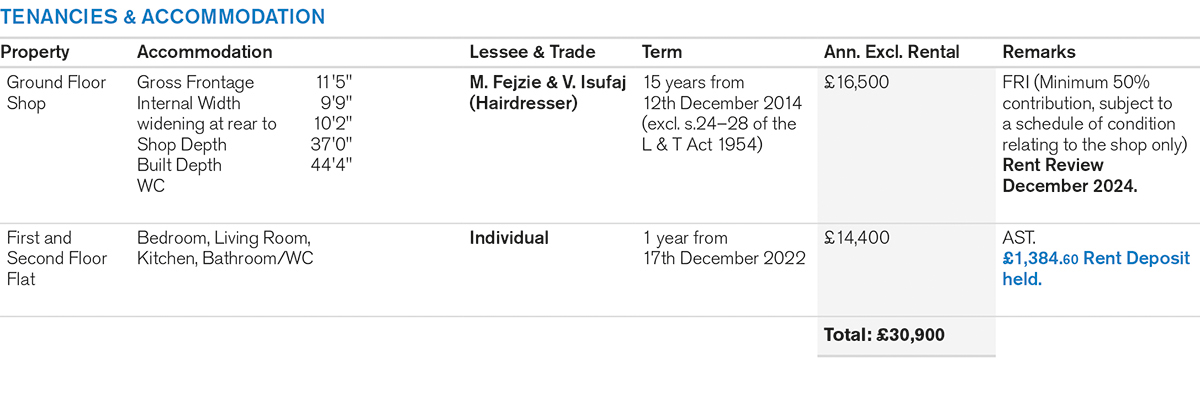Click the Rent Review December 2024 remark
Screen dimensions: 1200x401
1070,175
